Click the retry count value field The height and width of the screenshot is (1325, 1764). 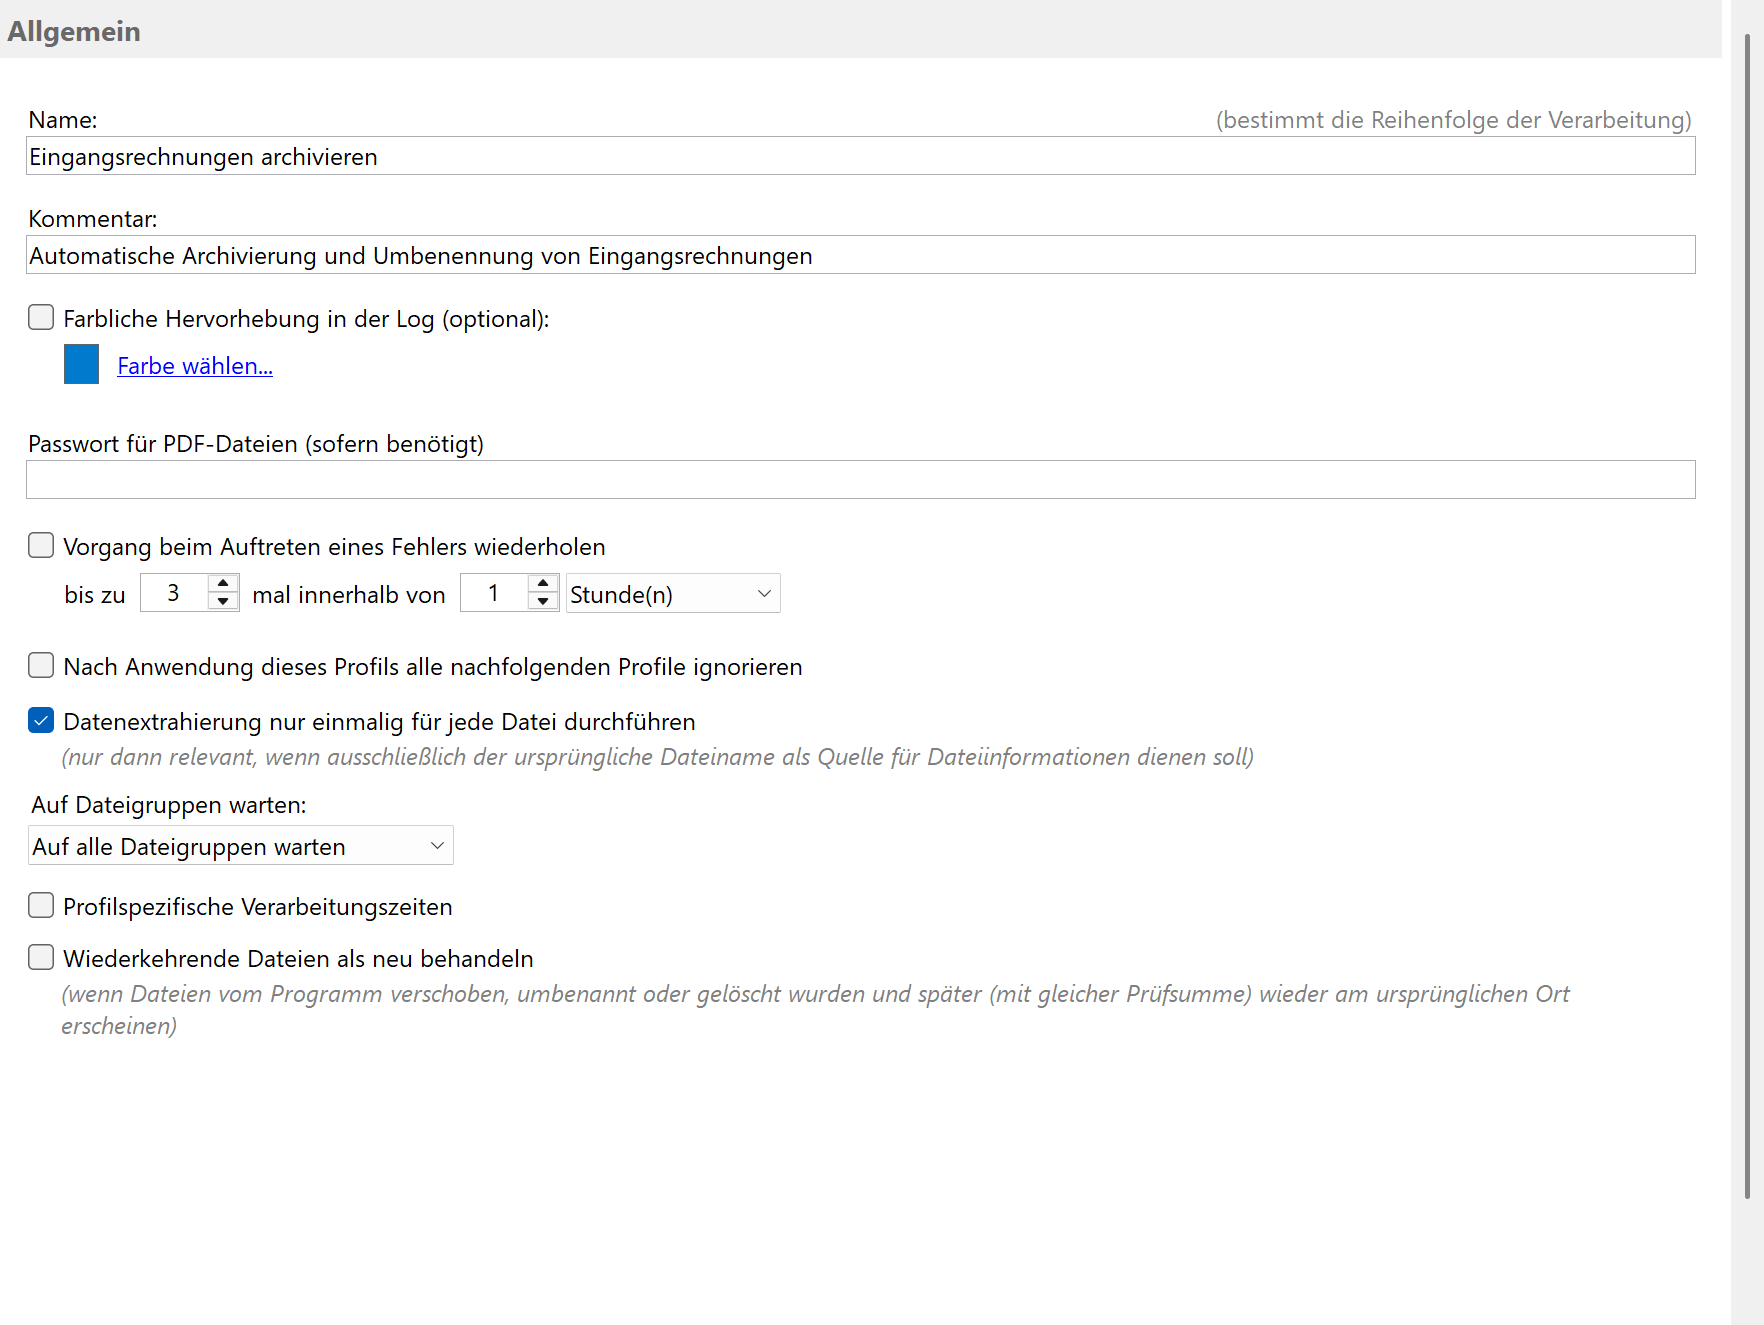coord(174,594)
